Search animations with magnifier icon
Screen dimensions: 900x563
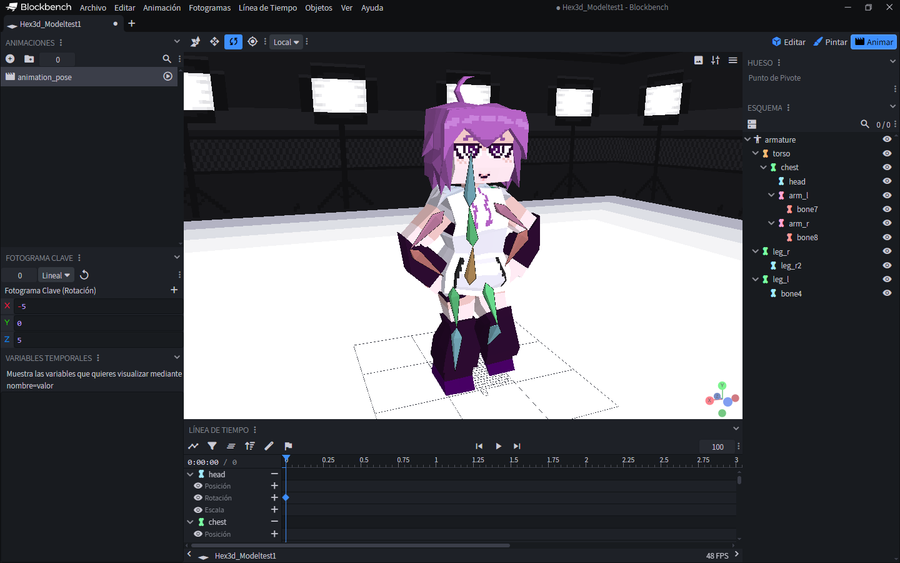point(166,59)
